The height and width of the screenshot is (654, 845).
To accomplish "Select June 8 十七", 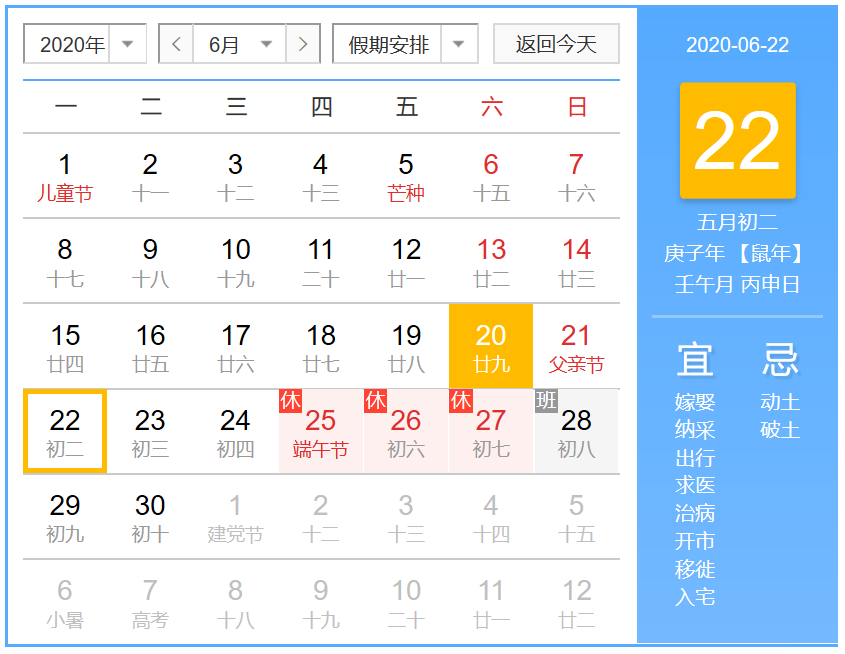I will point(65,262).
